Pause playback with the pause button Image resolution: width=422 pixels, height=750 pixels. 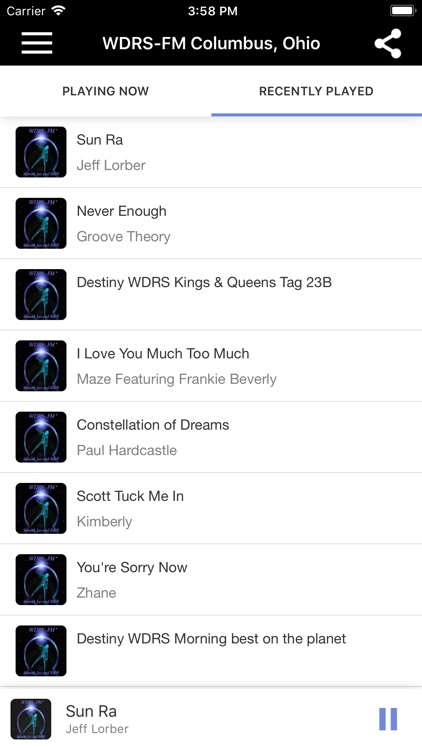click(388, 719)
